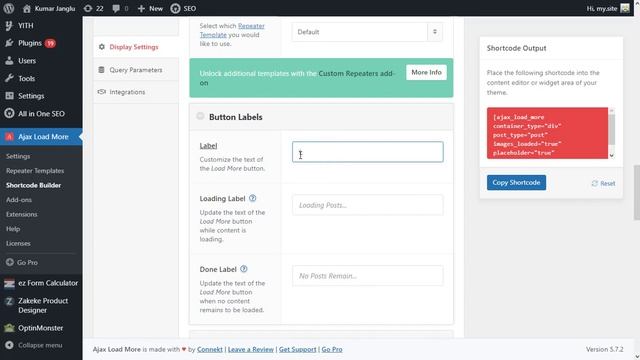Viewport: 640px width, 360px height.
Task: Click the Label help text link
Action: tap(208, 146)
